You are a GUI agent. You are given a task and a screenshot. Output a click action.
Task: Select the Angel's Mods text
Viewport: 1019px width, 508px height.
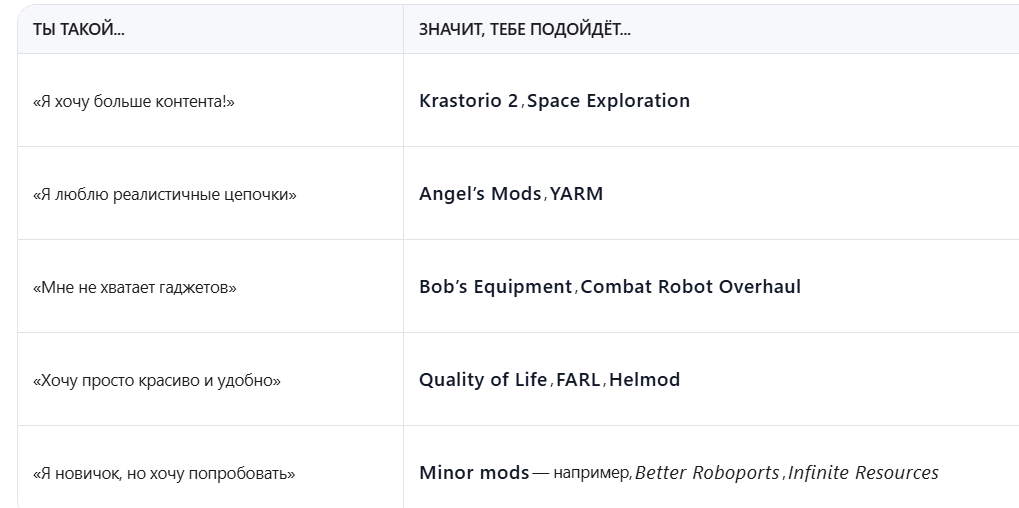point(480,194)
